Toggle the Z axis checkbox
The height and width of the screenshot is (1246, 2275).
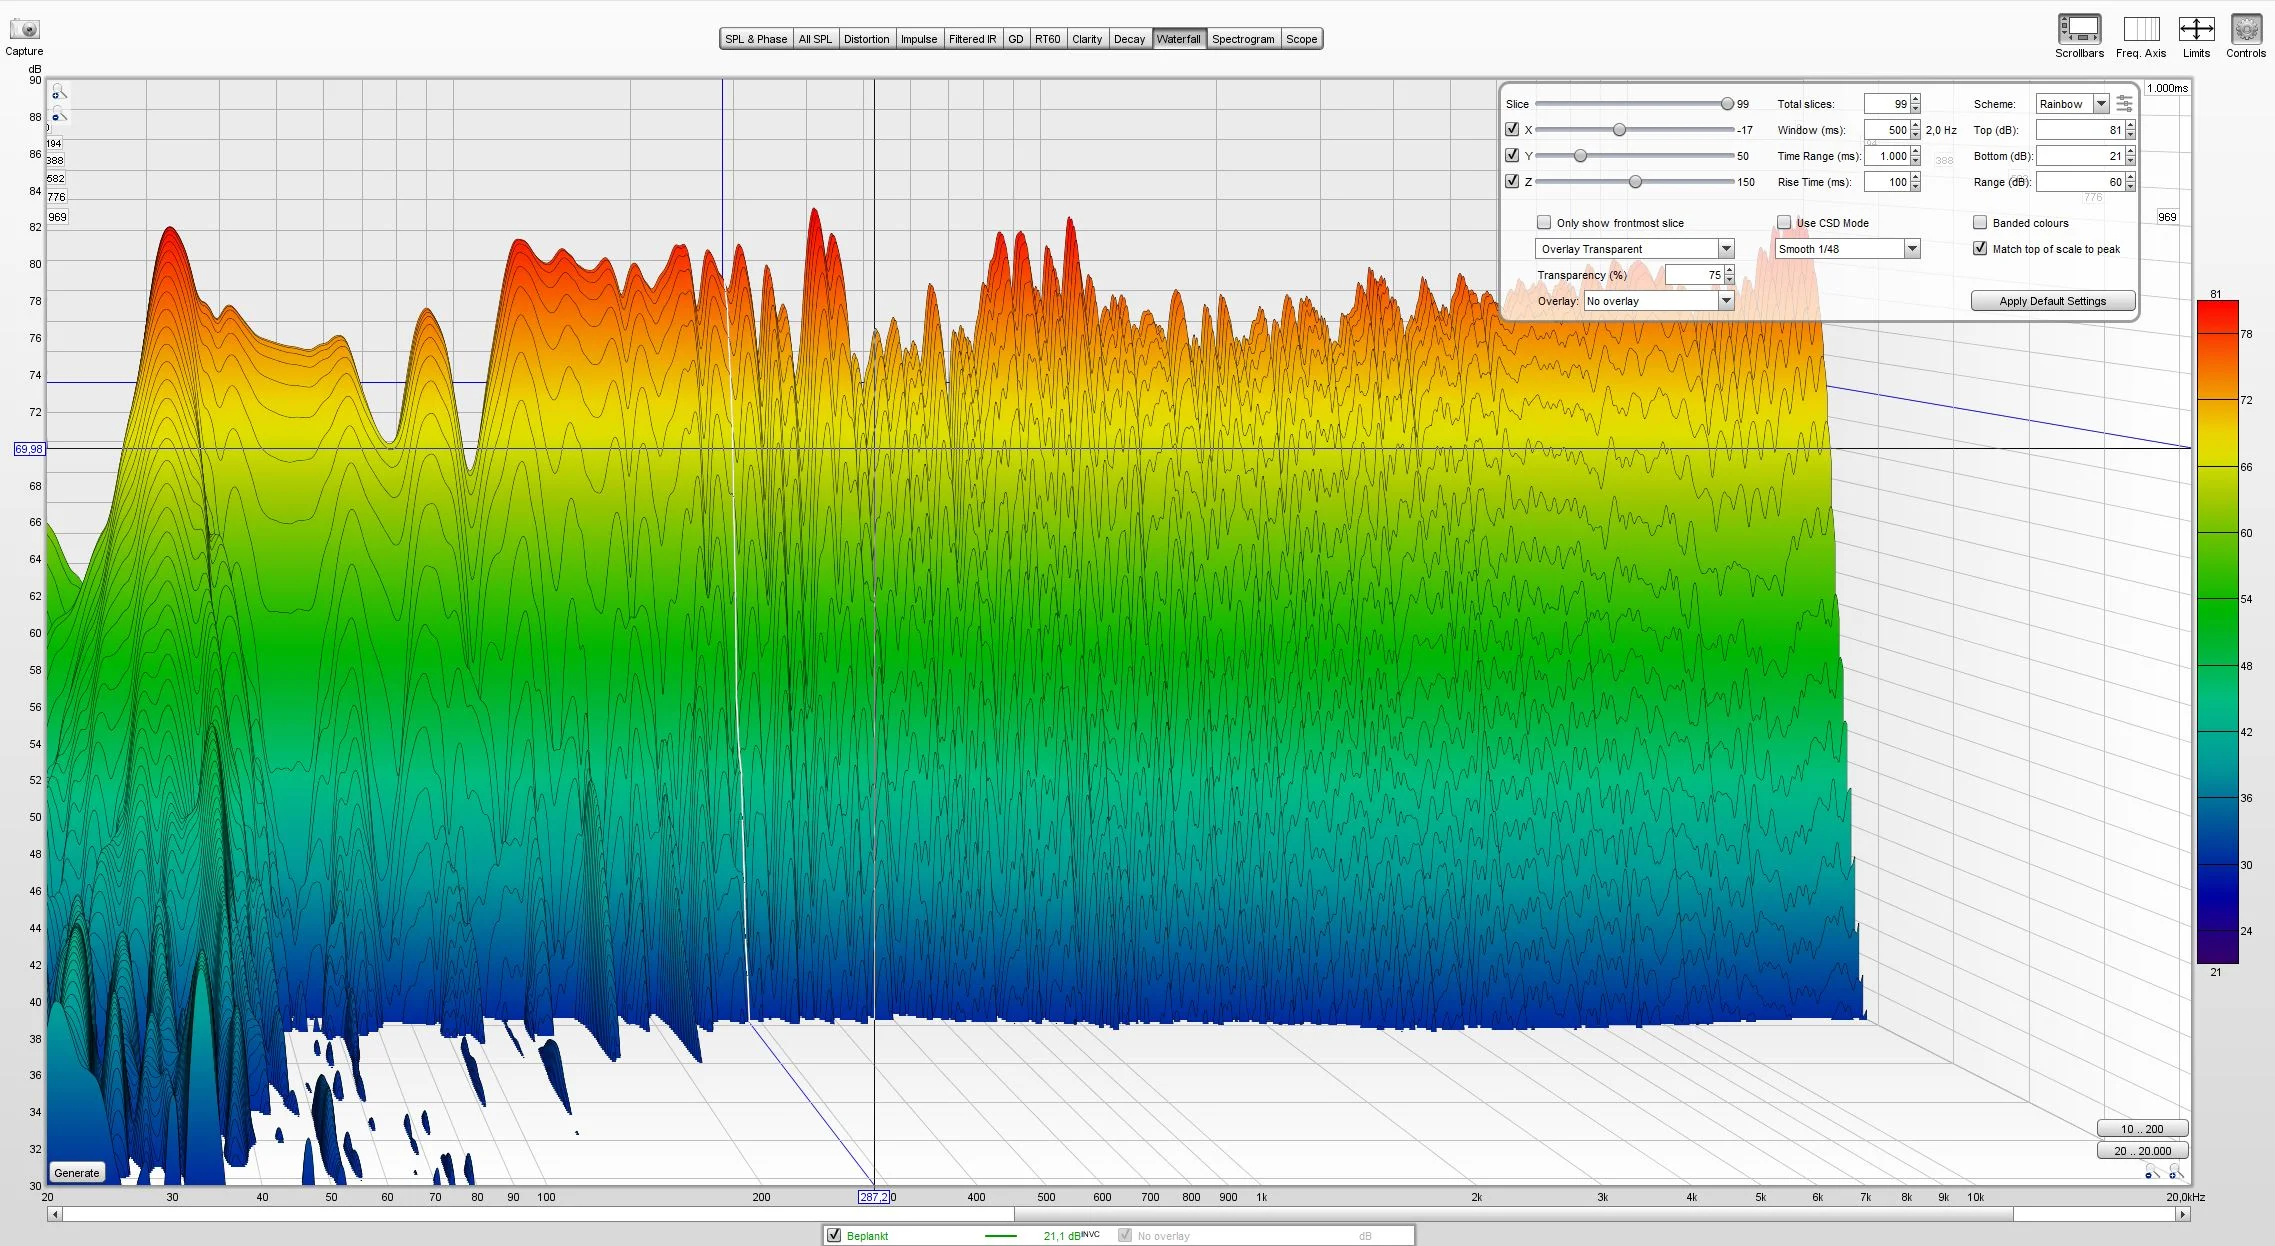pos(1512,181)
